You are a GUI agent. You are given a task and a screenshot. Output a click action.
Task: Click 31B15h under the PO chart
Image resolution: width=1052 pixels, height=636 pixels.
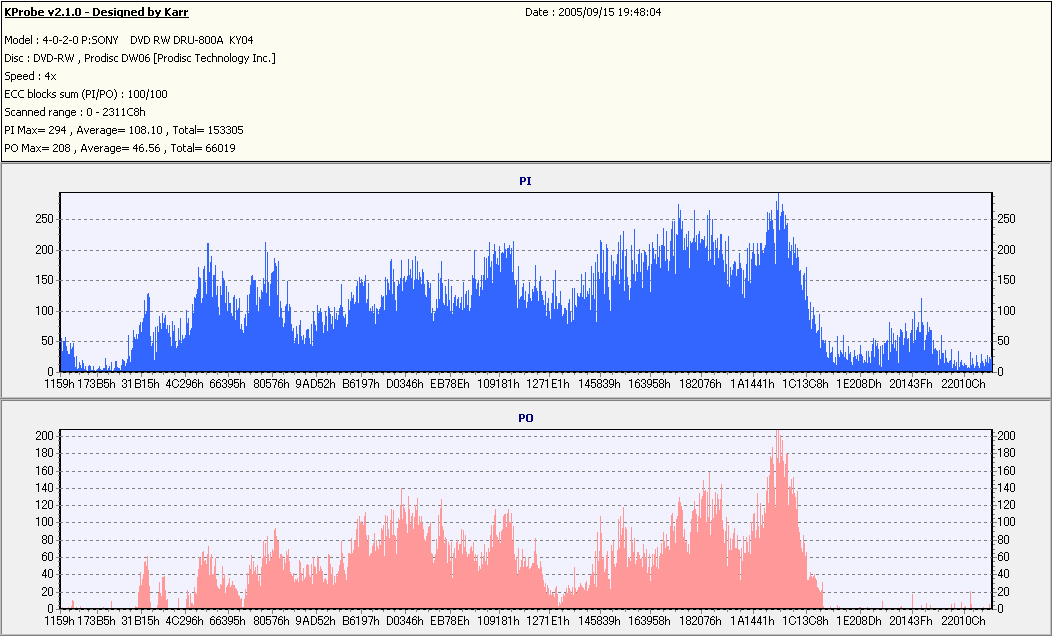point(140,621)
